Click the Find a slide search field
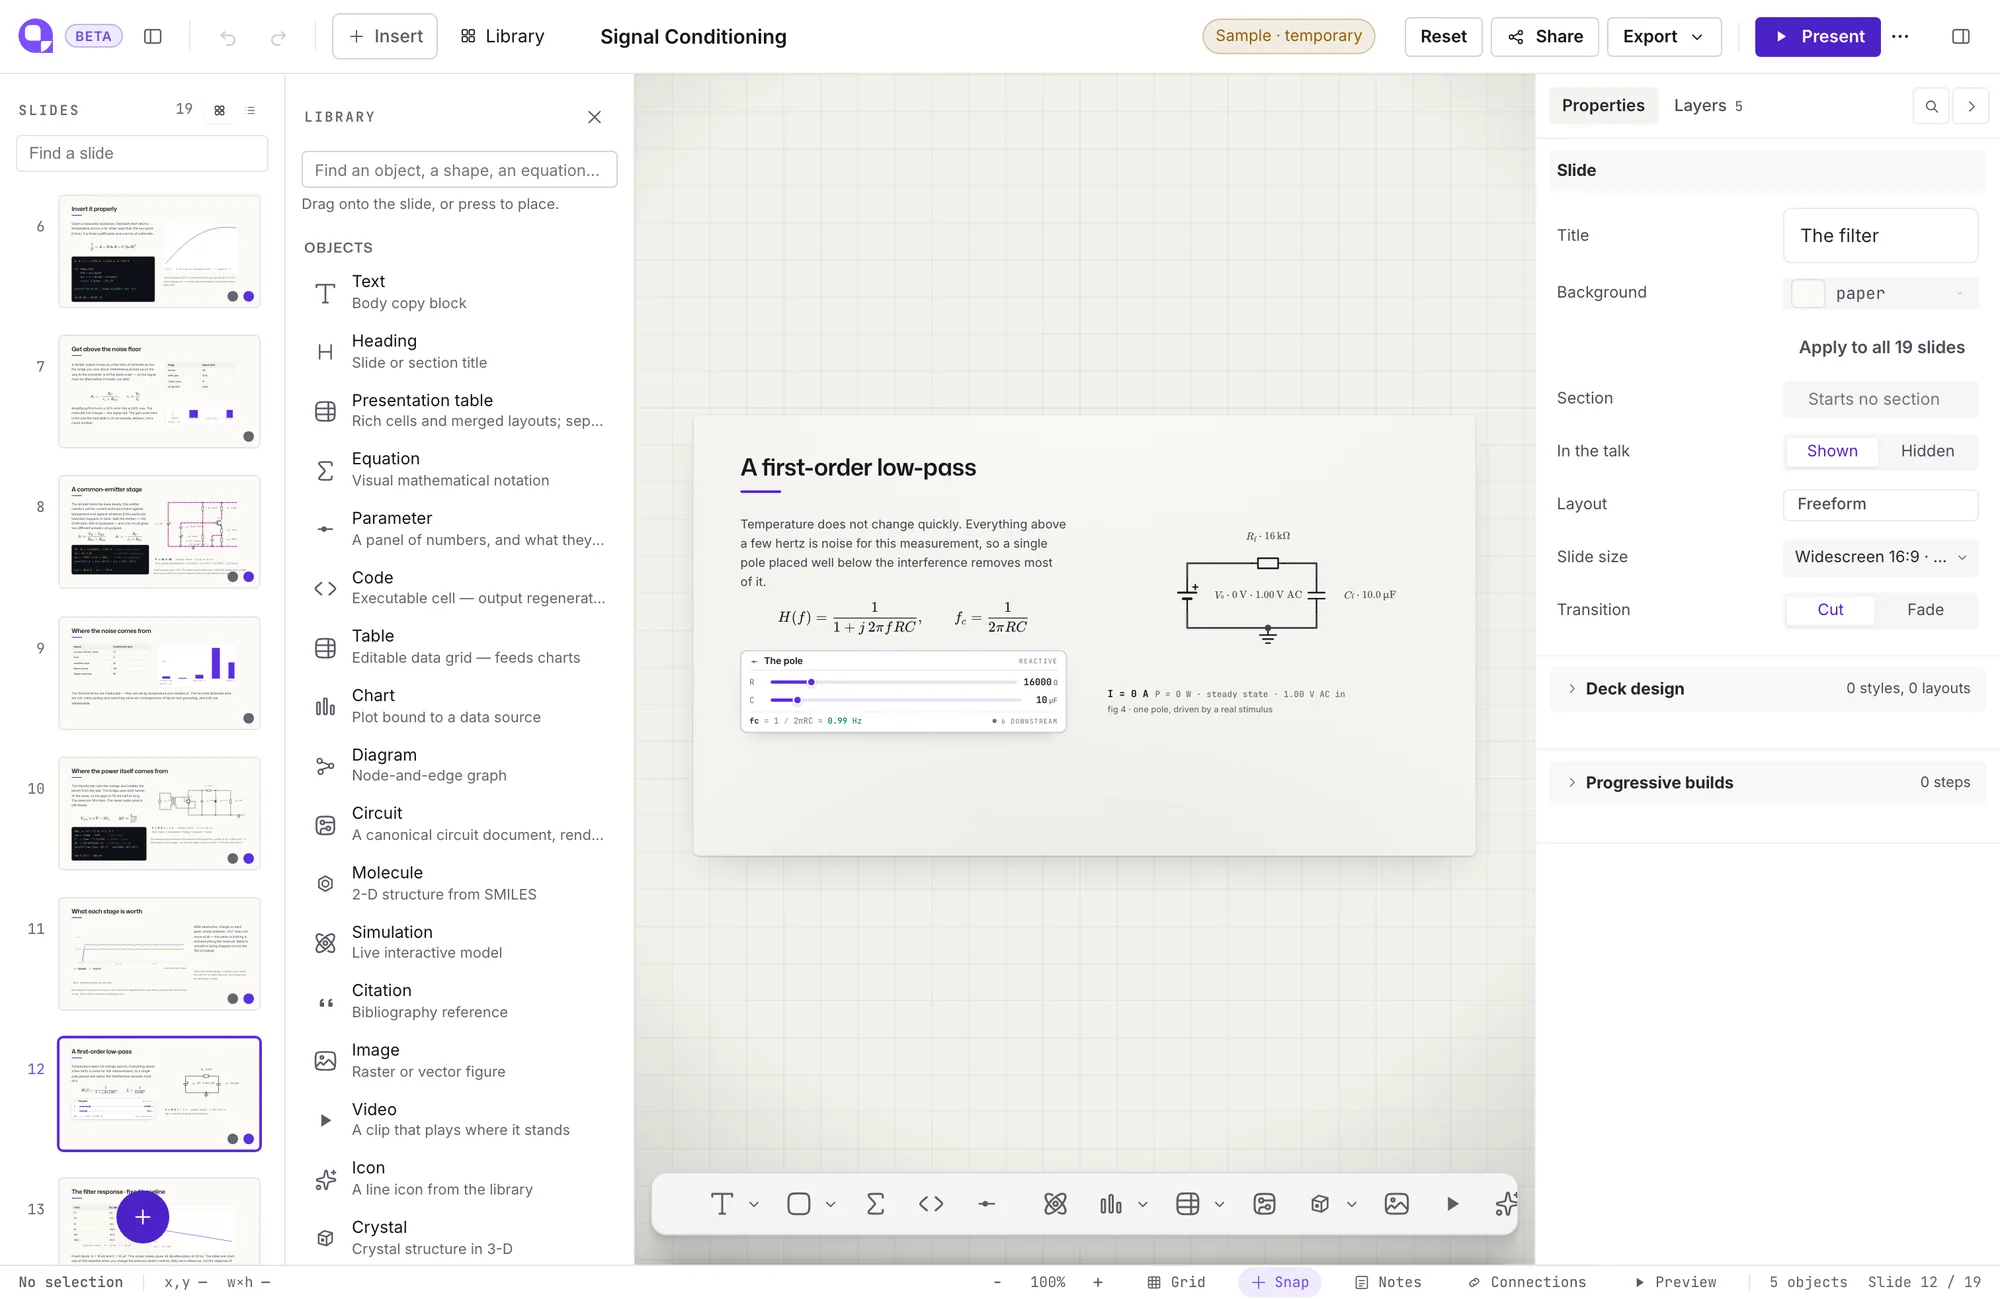The image size is (2000, 1299). click(x=142, y=153)
